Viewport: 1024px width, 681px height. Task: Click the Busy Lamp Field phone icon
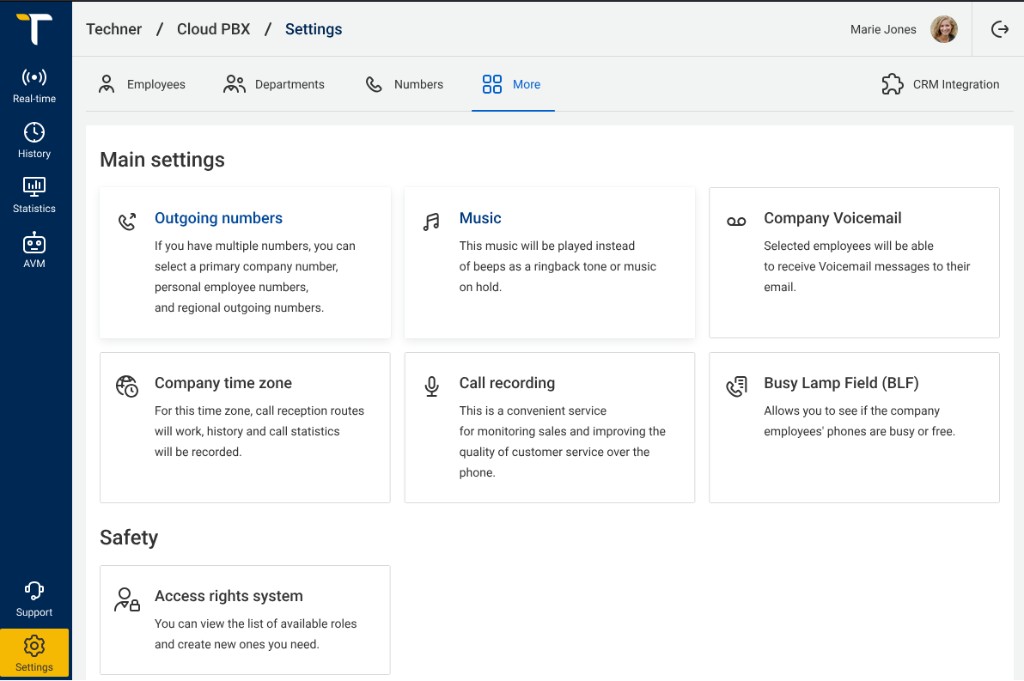[x=737, y=387]
